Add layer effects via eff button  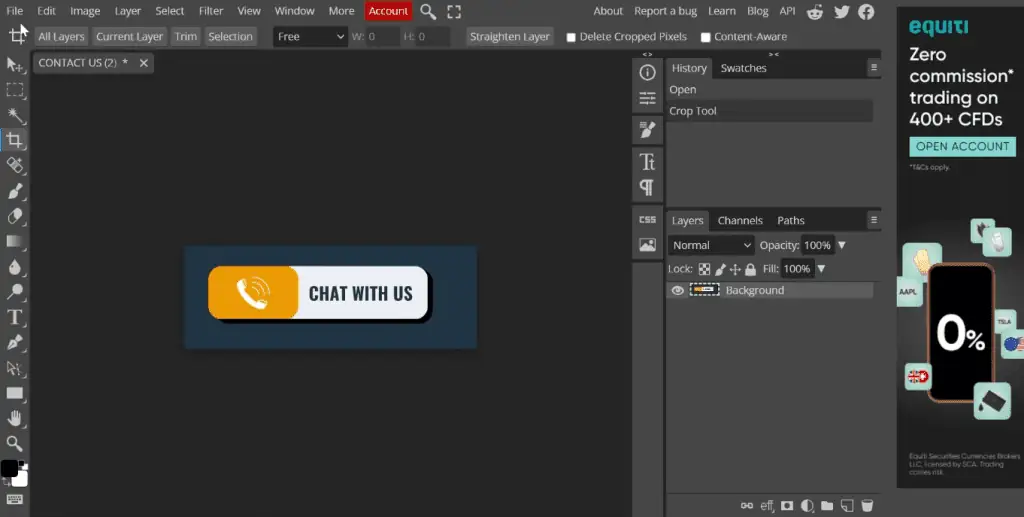767,505
